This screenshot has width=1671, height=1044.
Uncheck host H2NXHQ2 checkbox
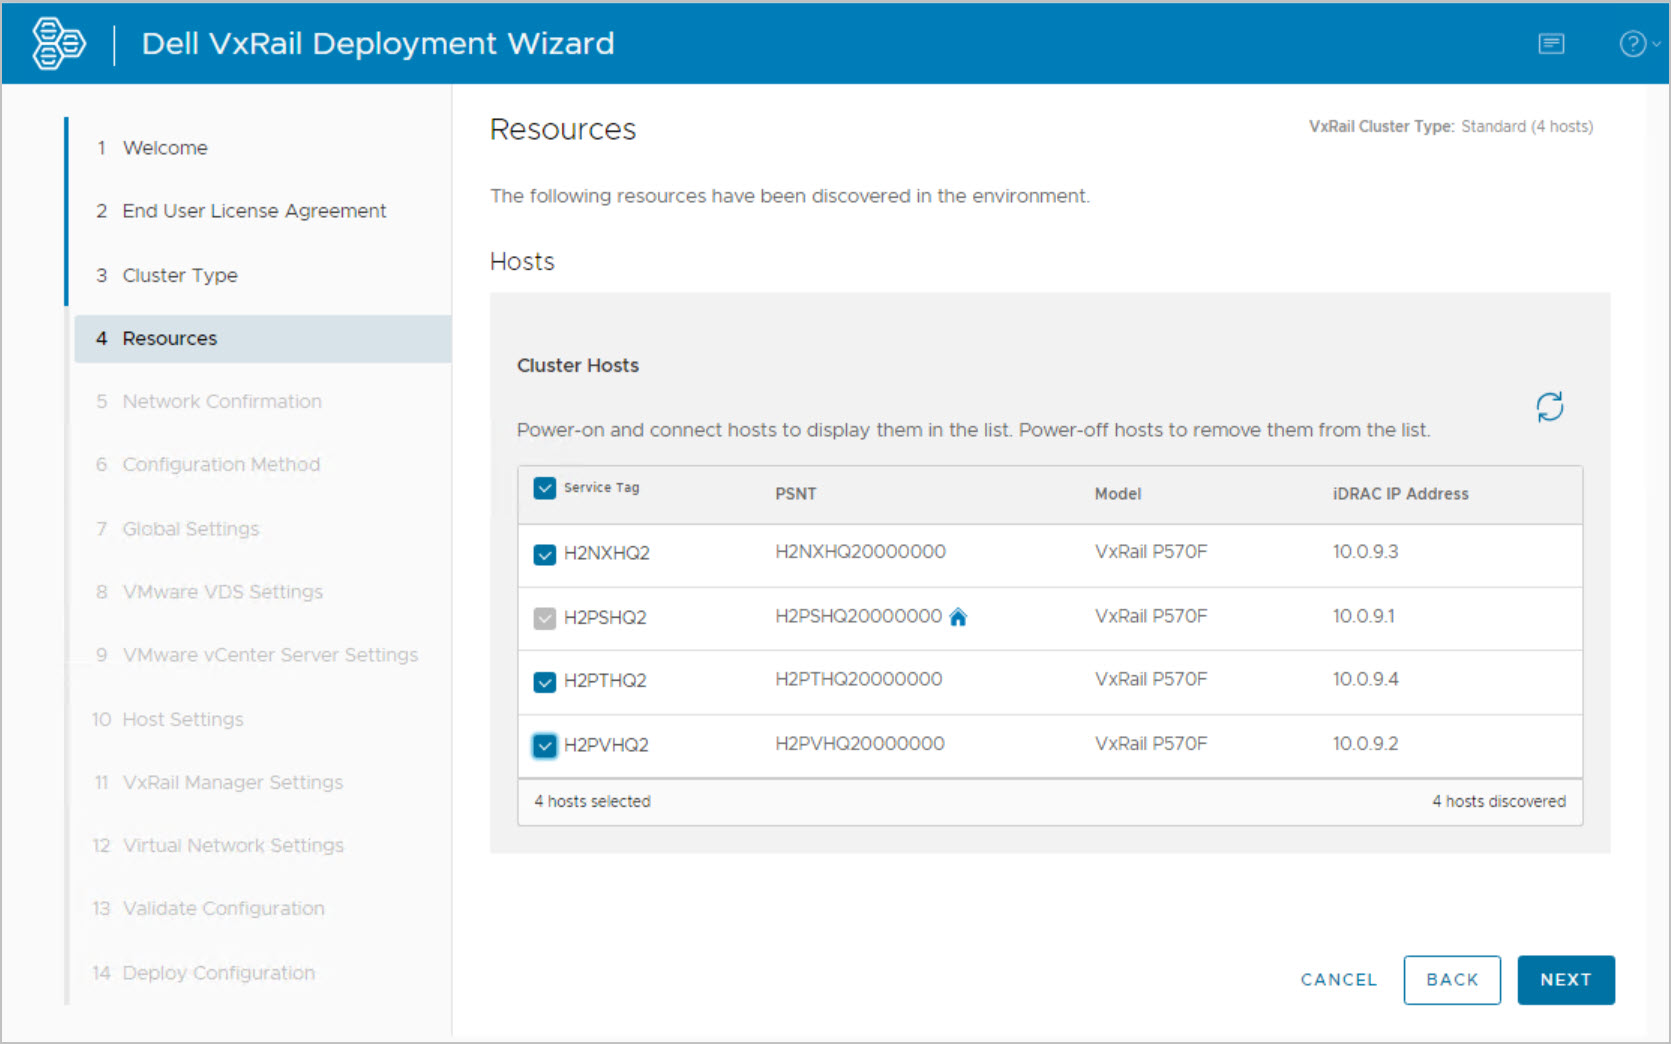pos(544,554)
